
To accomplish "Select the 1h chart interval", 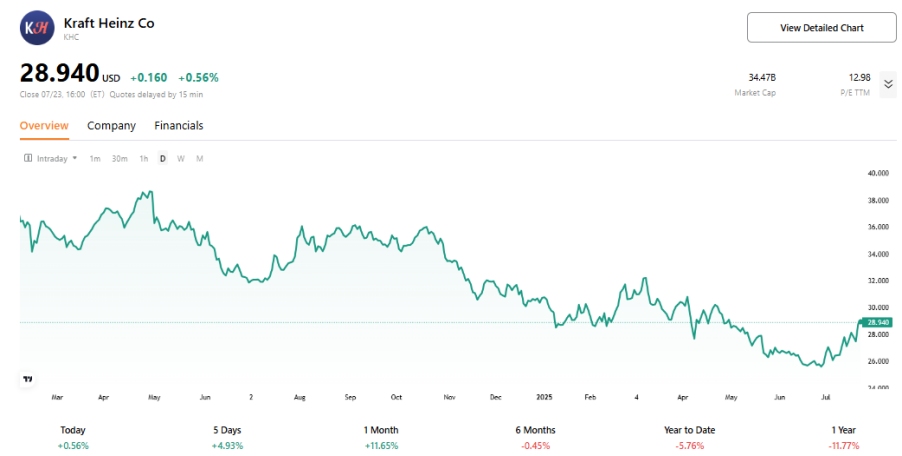I will [144, 159].
